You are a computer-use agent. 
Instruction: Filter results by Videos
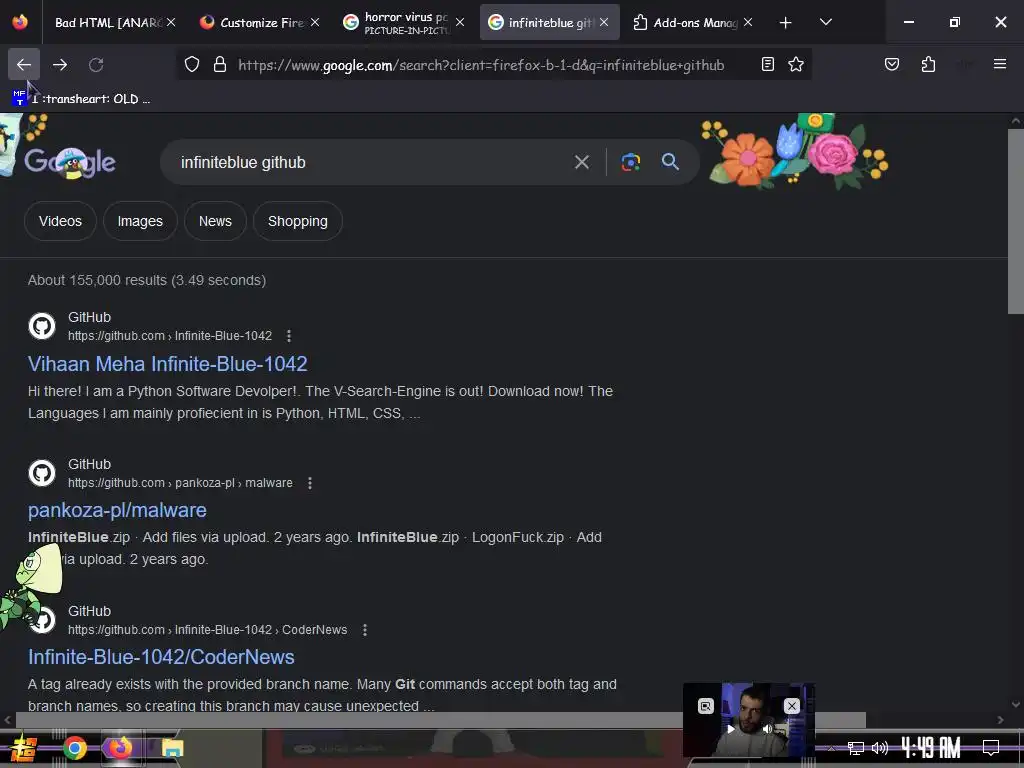click(x=60, y=221)
